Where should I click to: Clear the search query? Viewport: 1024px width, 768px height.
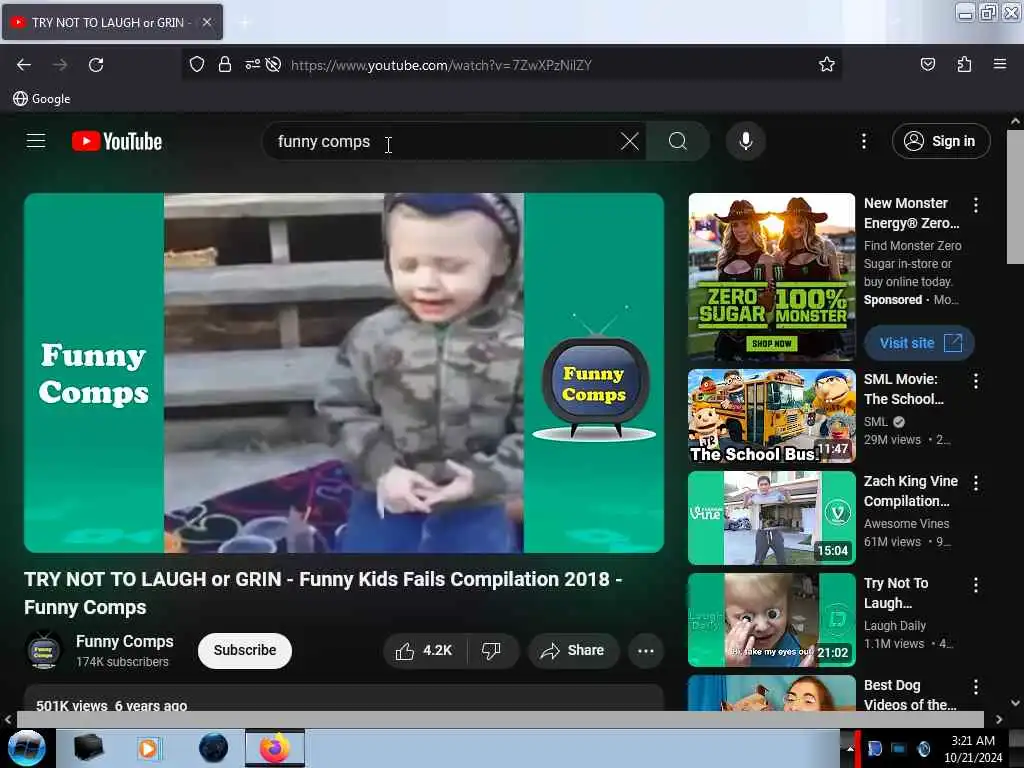click(x=630, y=141)
